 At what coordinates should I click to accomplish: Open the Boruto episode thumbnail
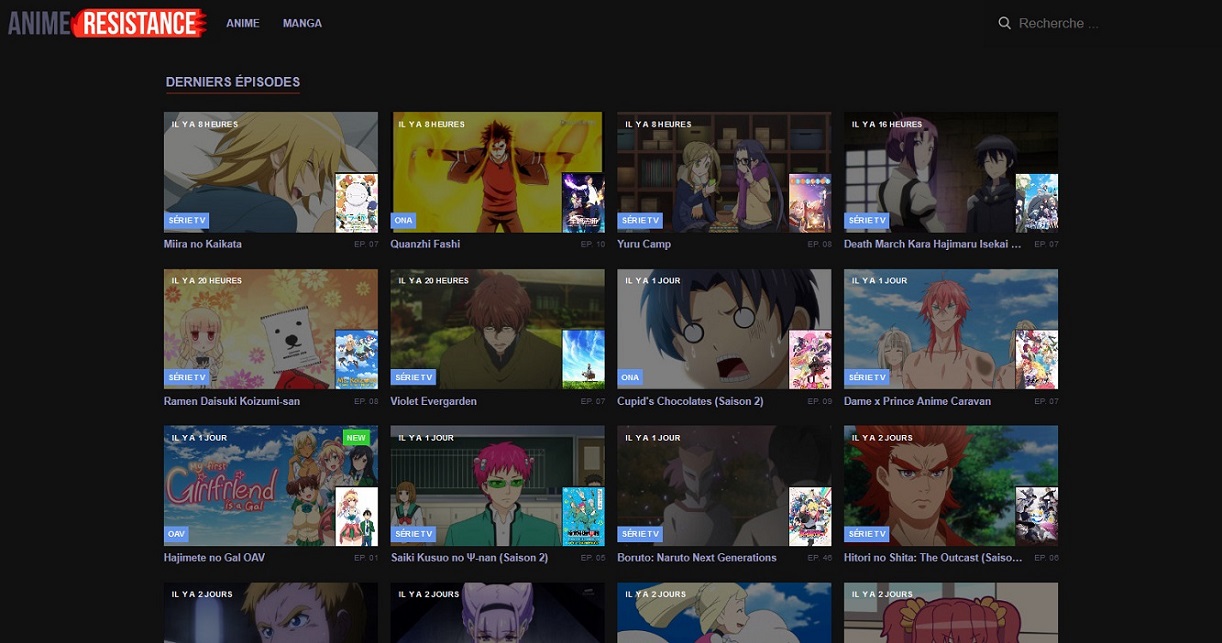point(724,486)
